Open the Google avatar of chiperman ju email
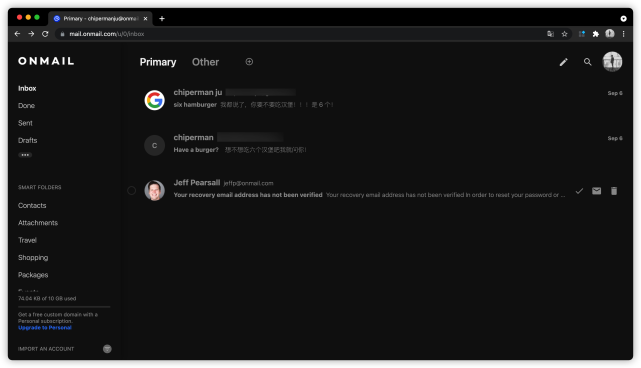Viewport: 641px width, 368px height. click(x=155, y=100)
